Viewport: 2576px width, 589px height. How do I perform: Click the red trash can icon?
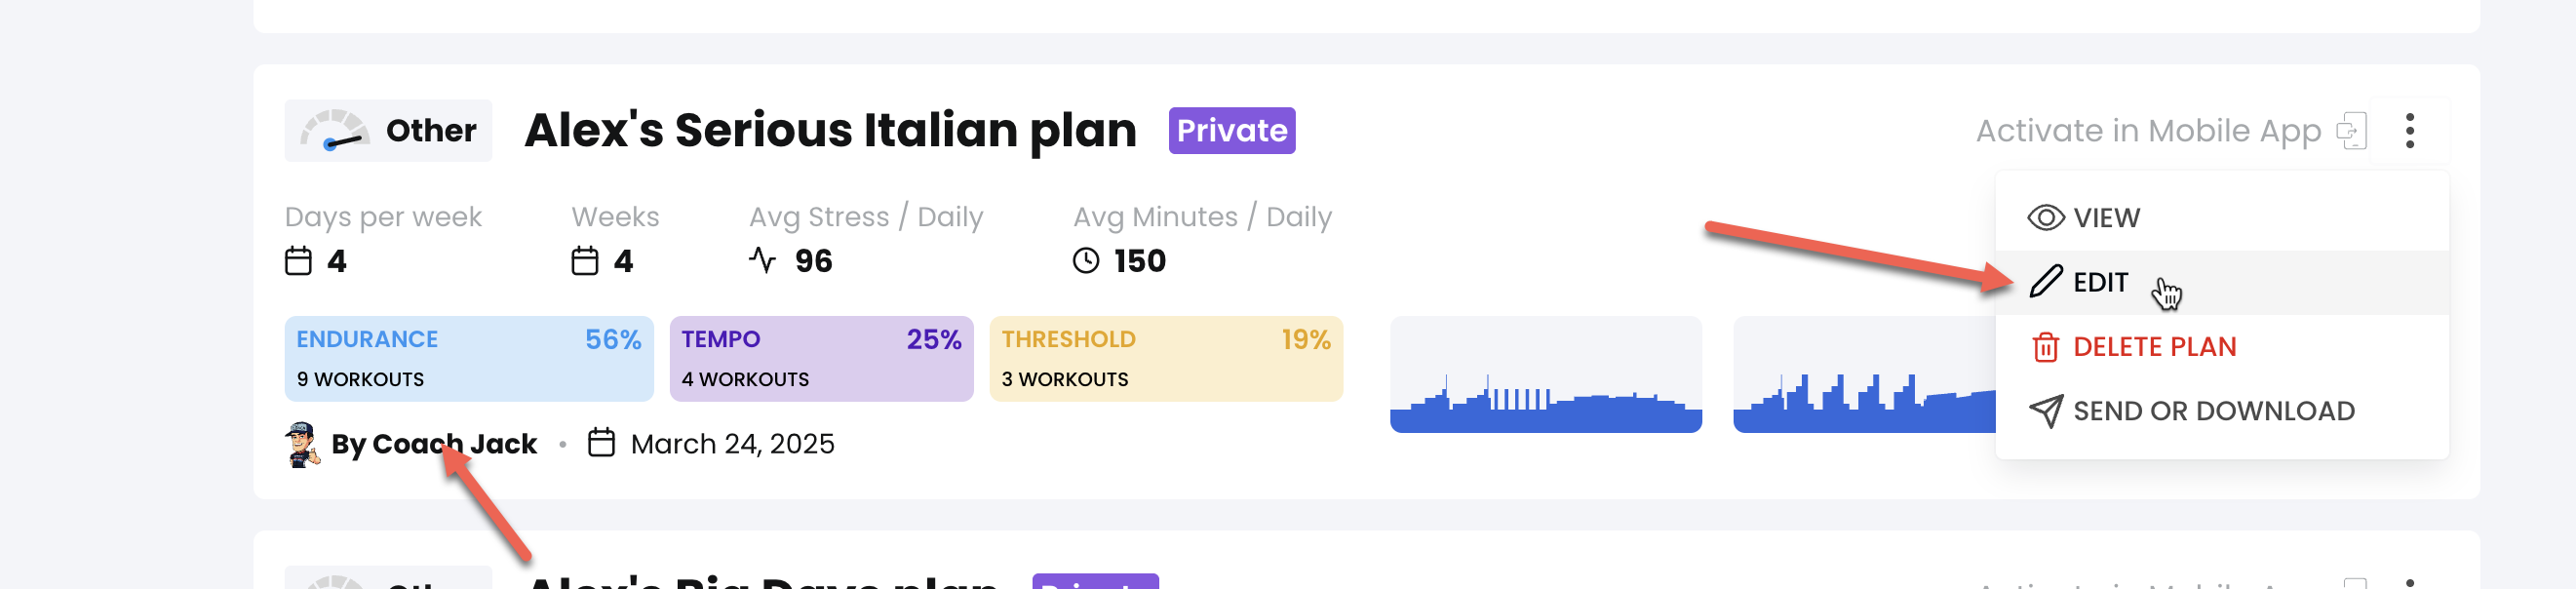click(2045, 347)
